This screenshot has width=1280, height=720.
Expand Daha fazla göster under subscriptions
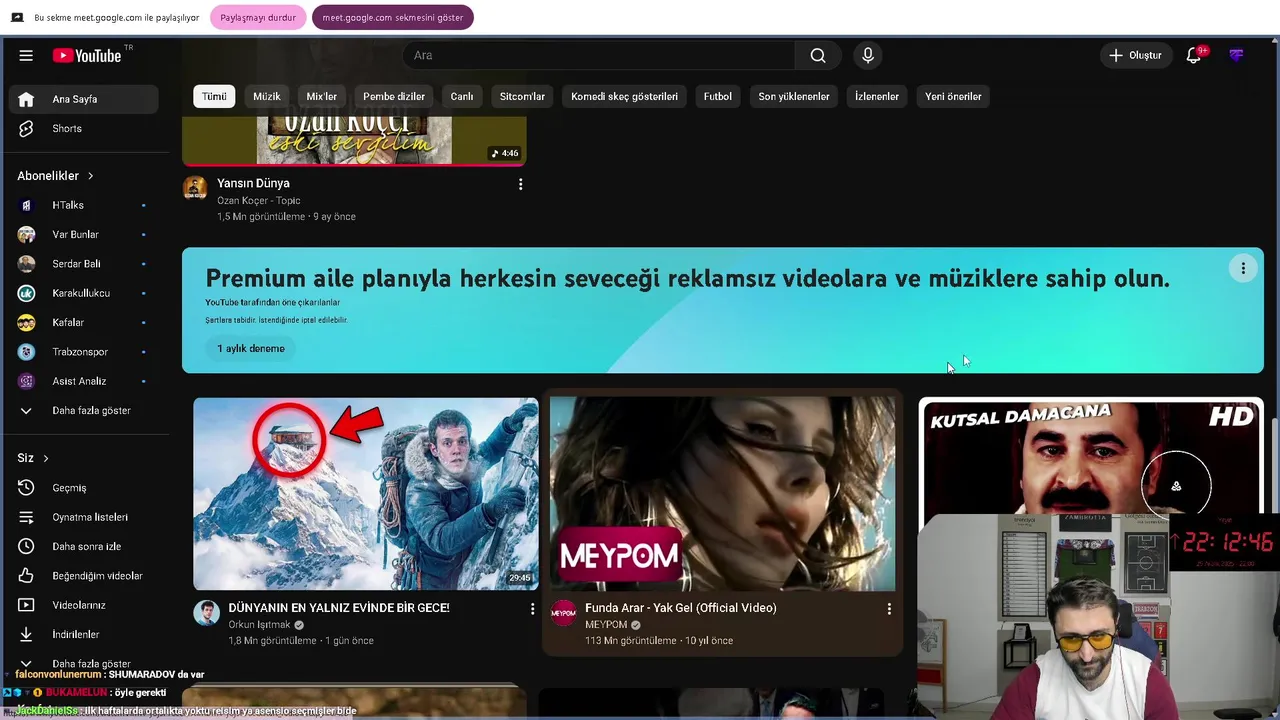coord(84,410)
